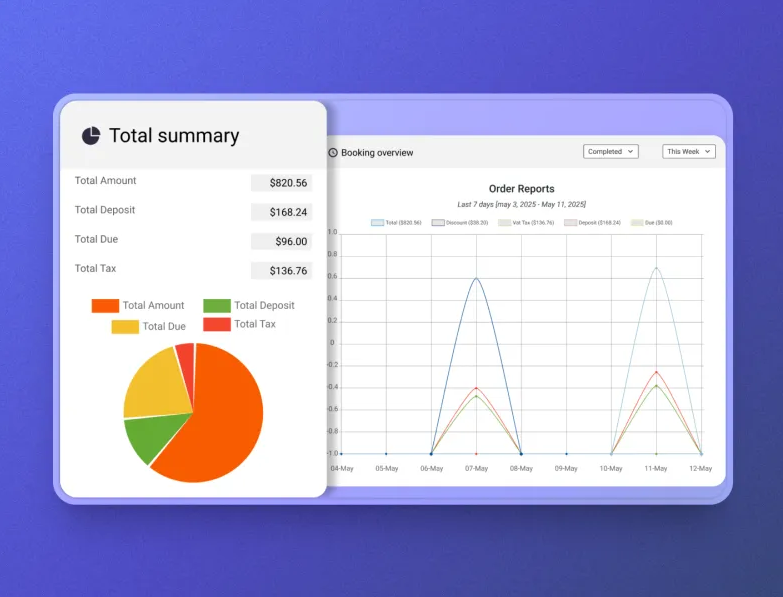Viewport: 783px width, 597px height.
Task: Toggle the Total ($820.56) chart legend
Action: pyautogui.click(x=396, y=222)
